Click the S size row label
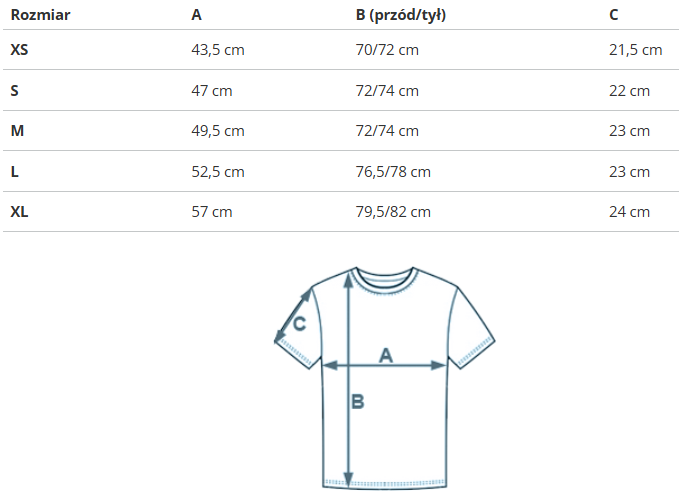679x502 pixels. 14,91
